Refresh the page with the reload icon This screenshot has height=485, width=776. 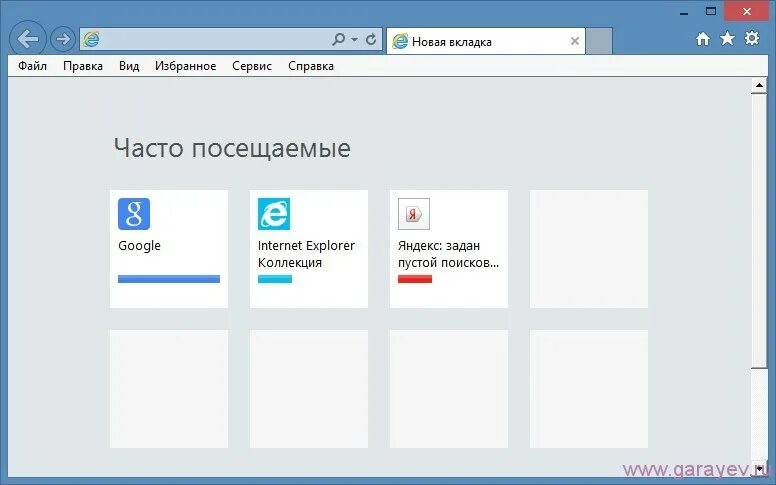pyautogui.click(x=371, y=39)
